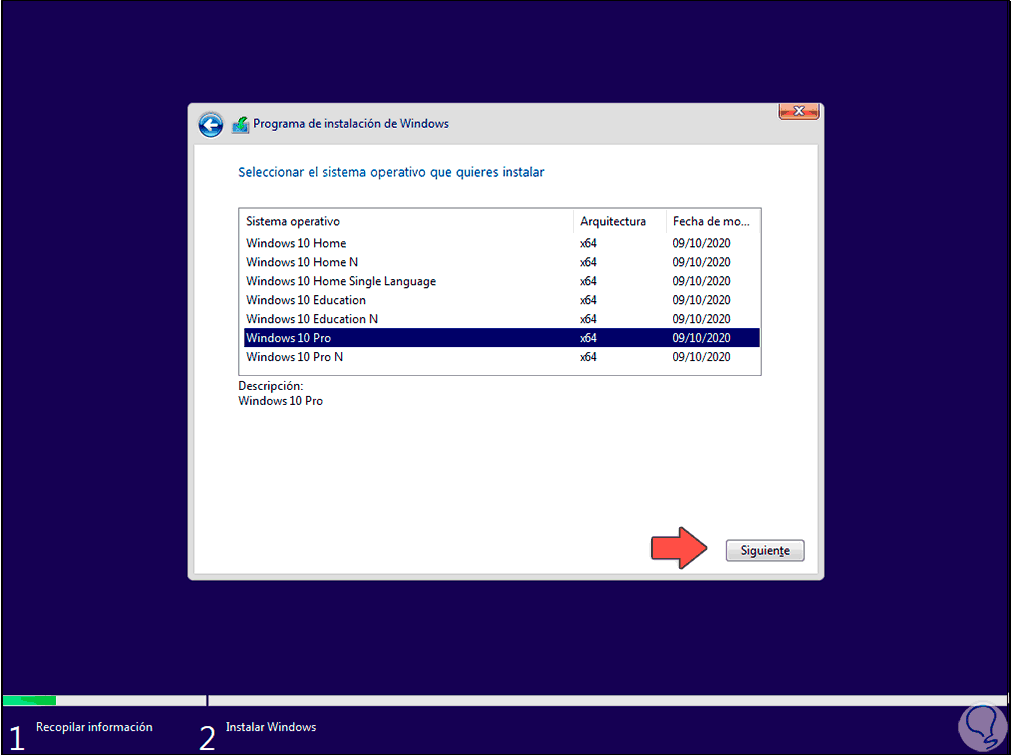Select Windows 10 Education edition
The height and width of the screenshot is (755, 1012).
click(305, 300)
